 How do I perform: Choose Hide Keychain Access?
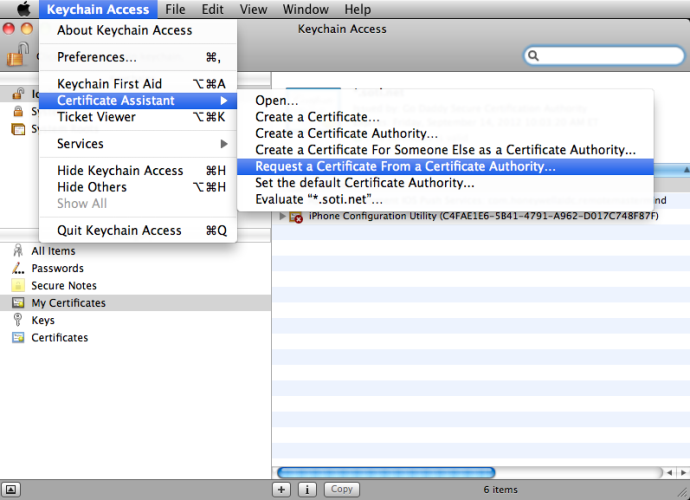coord(138,171)
